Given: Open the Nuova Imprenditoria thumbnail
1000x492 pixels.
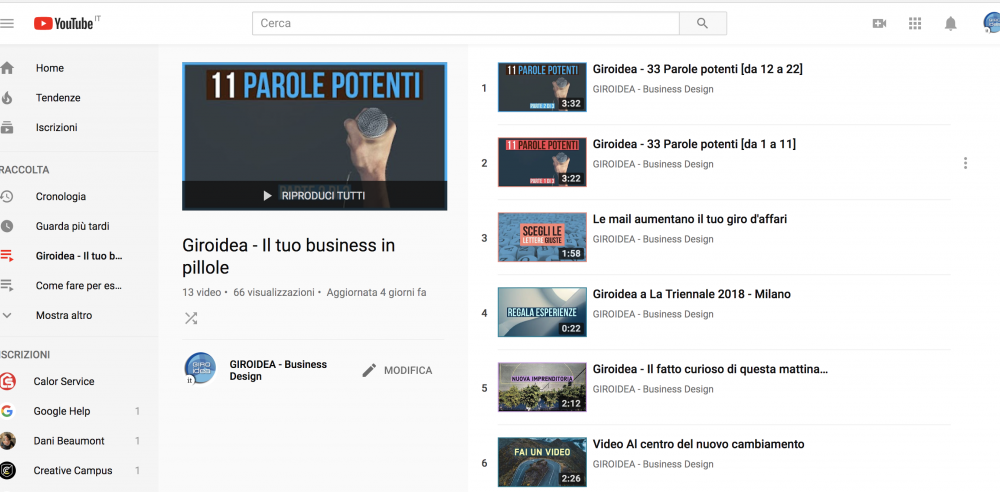Looking at the screenshot, I should (542, 387).
